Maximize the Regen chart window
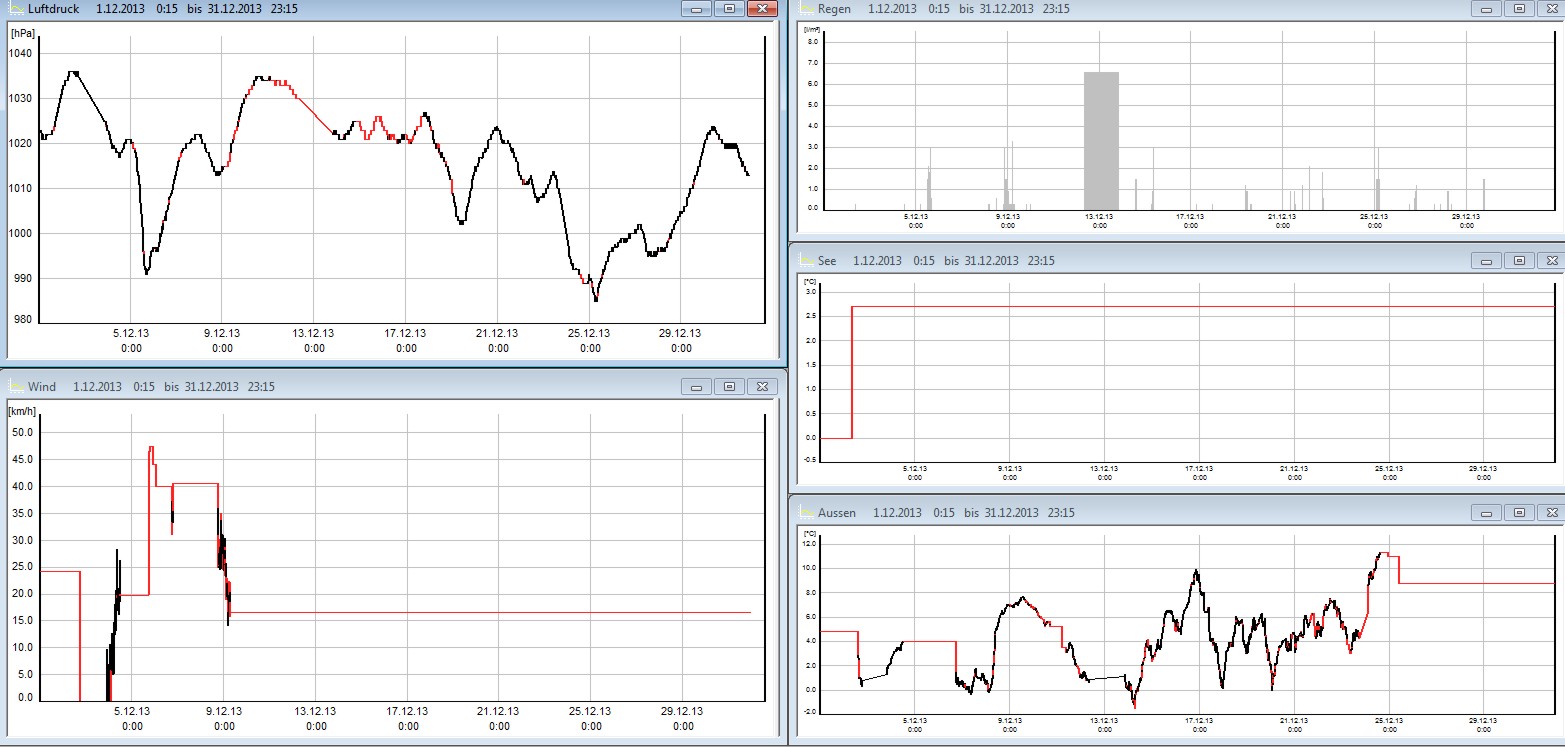The height and width of the screenshot is (747, 1565). pyautogui.click(x=1519, y=9)
